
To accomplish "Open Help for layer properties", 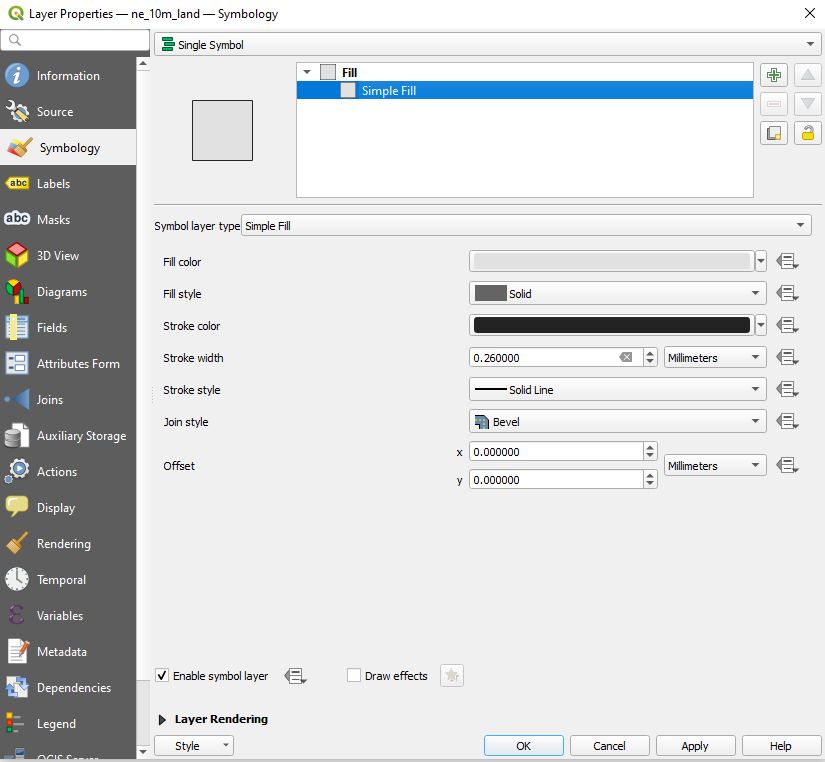I will [x=781, y=746].
